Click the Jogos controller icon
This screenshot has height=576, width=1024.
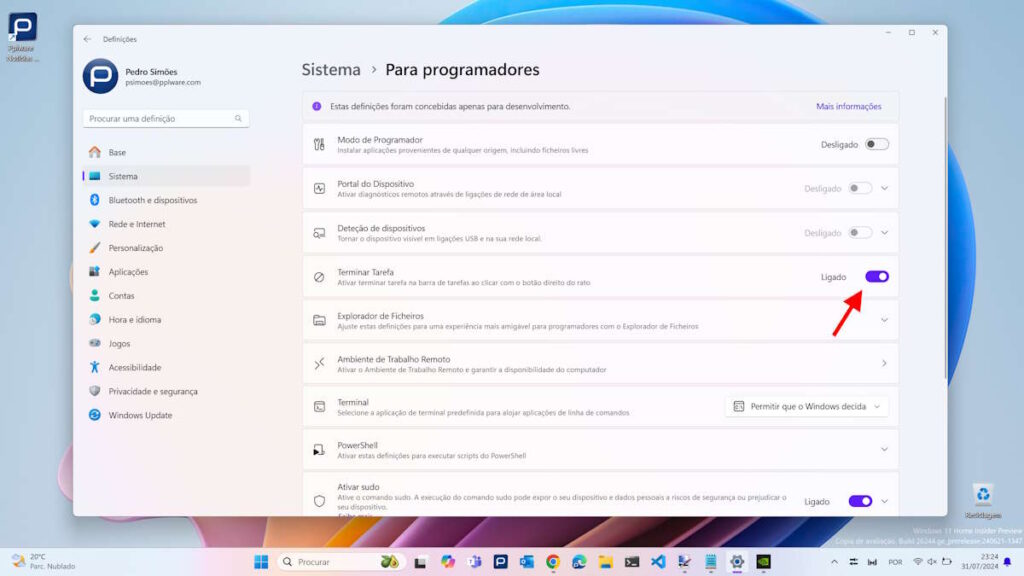tap(95, 344)
